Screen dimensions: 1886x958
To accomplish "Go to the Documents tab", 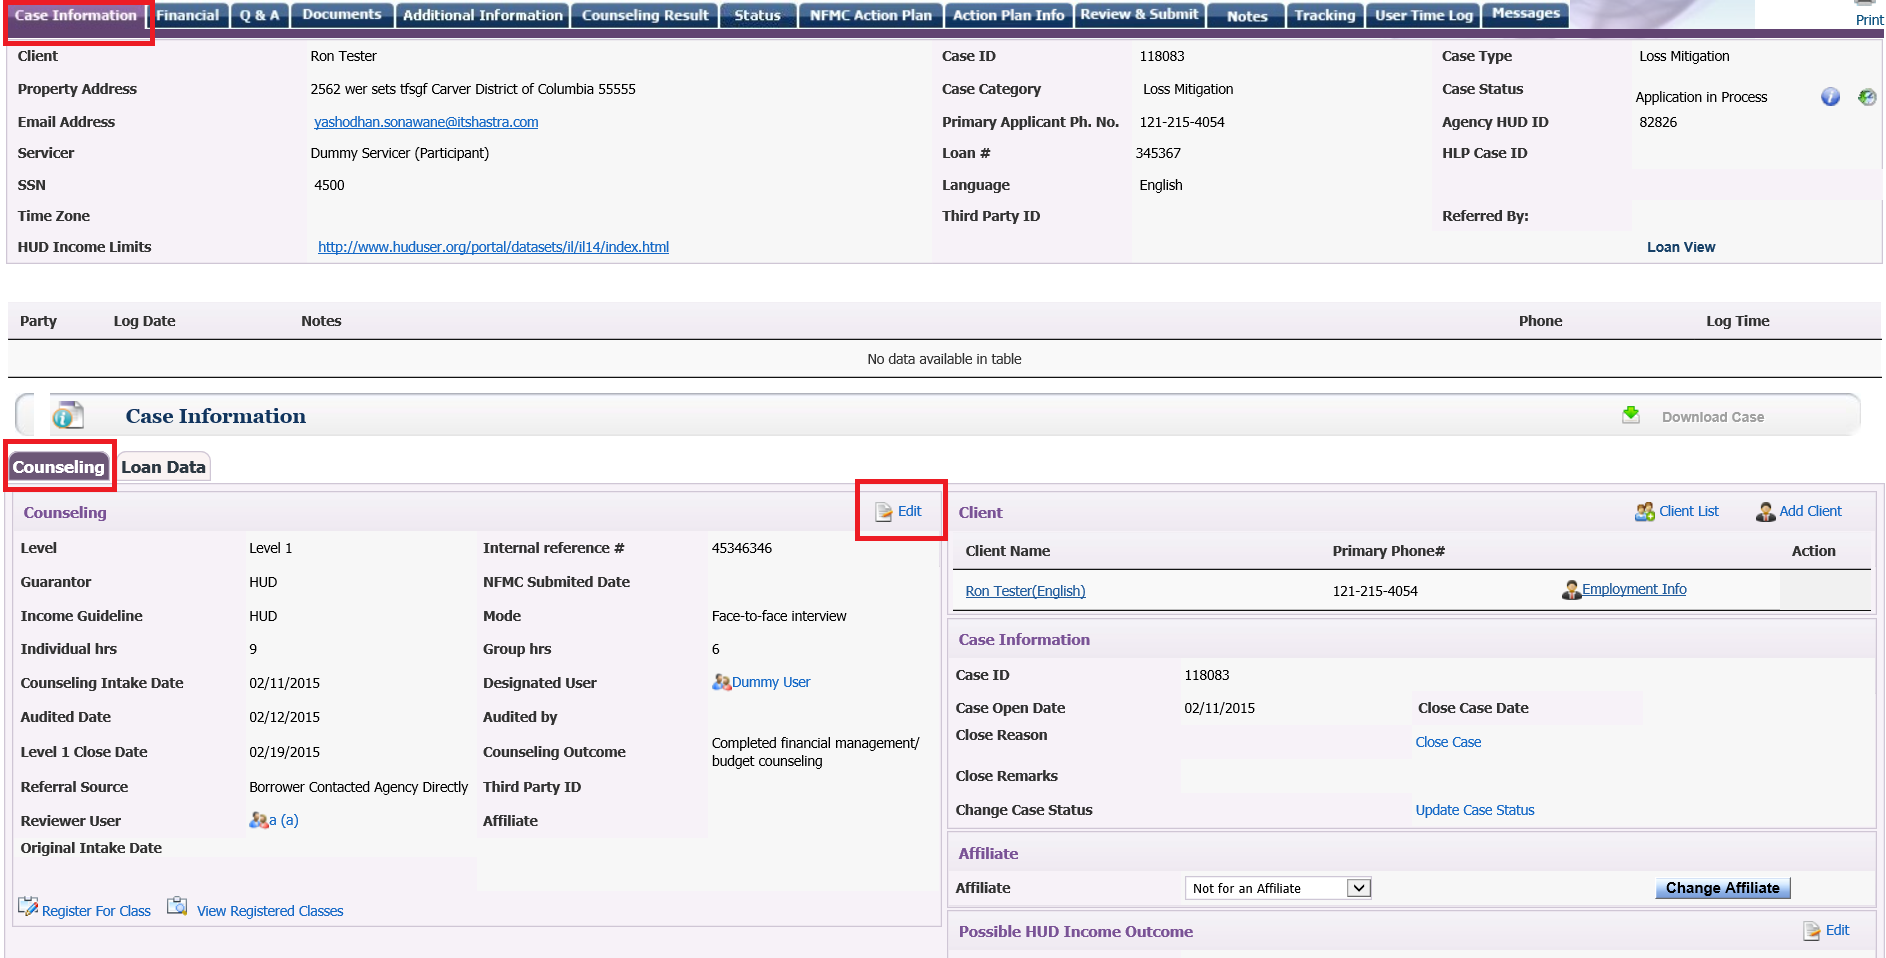I will tap(342, 15).
